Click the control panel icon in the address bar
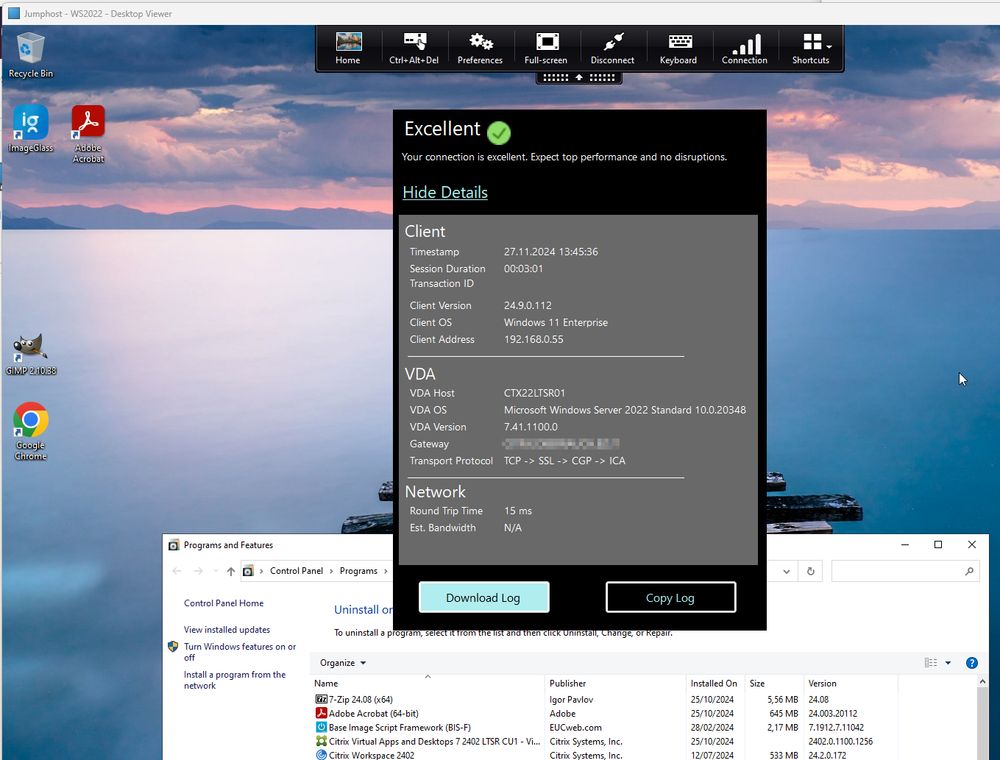Image resolution: width=1000 pixels, height=760 pixels. 248,571
